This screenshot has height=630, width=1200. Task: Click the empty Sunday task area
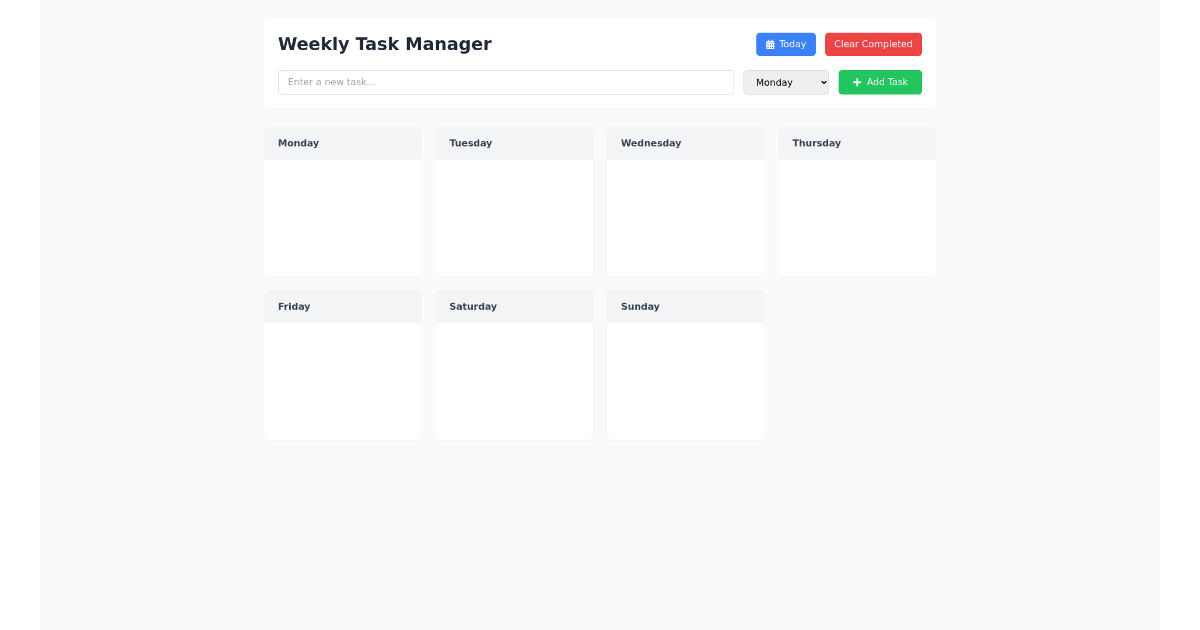click(686, 380)
